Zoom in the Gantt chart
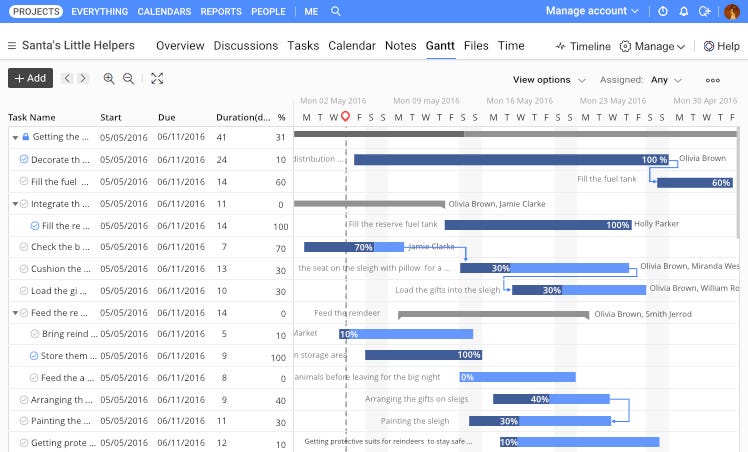This screenshot has height=452, width=748. point(109,79)
